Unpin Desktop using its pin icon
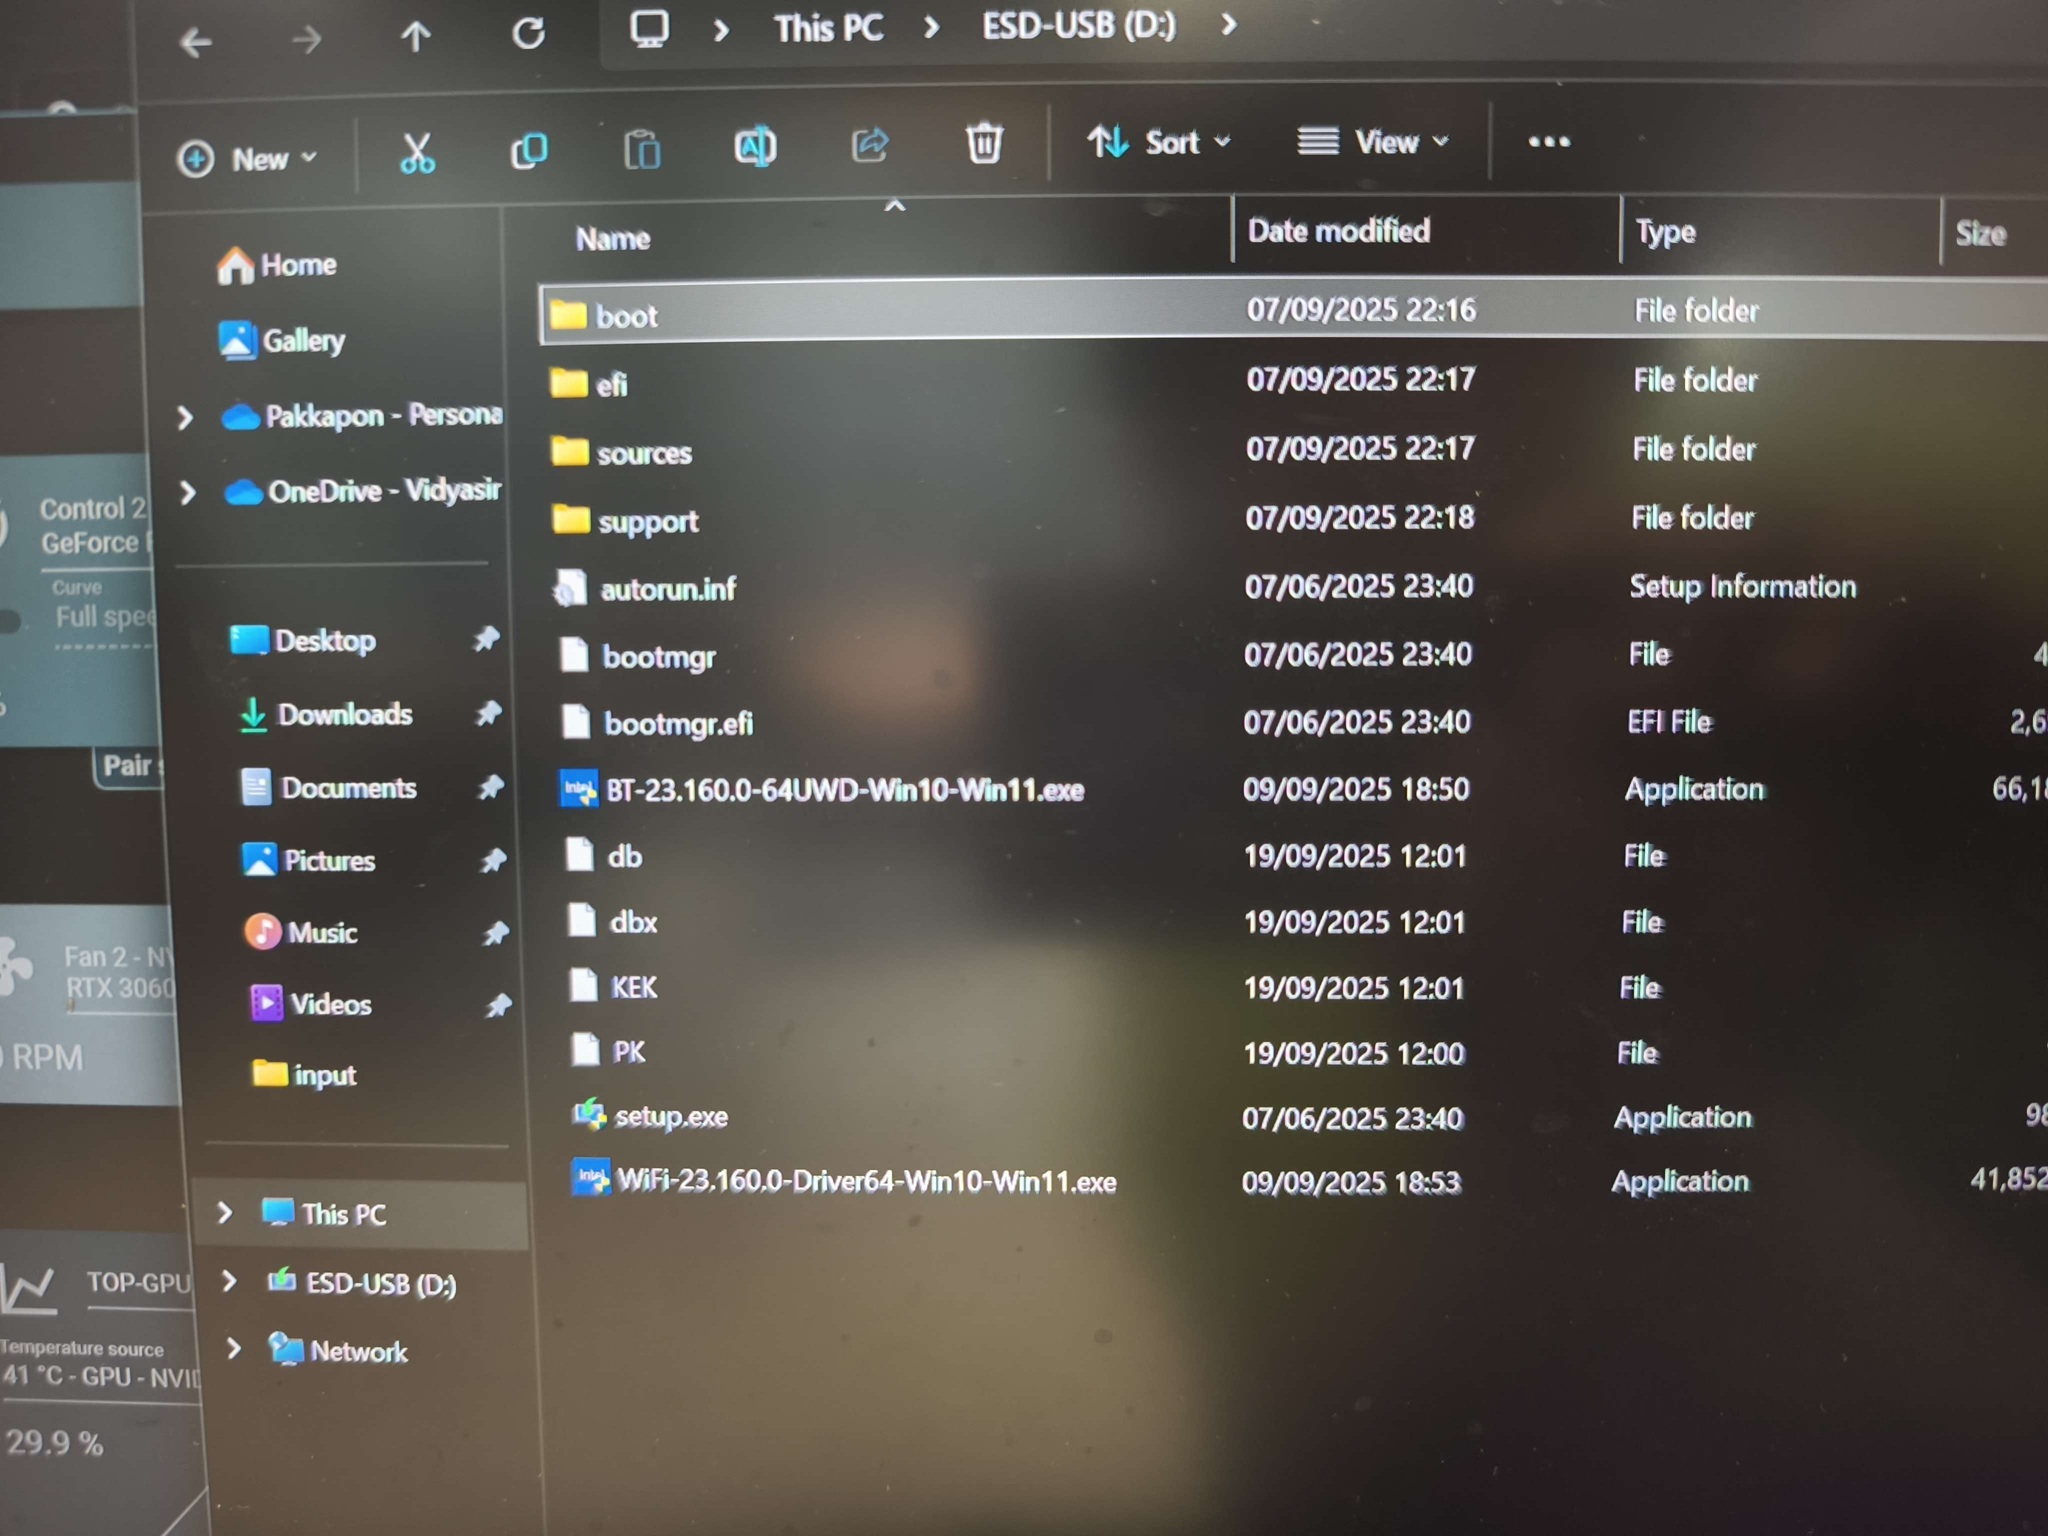 [486, 638]
